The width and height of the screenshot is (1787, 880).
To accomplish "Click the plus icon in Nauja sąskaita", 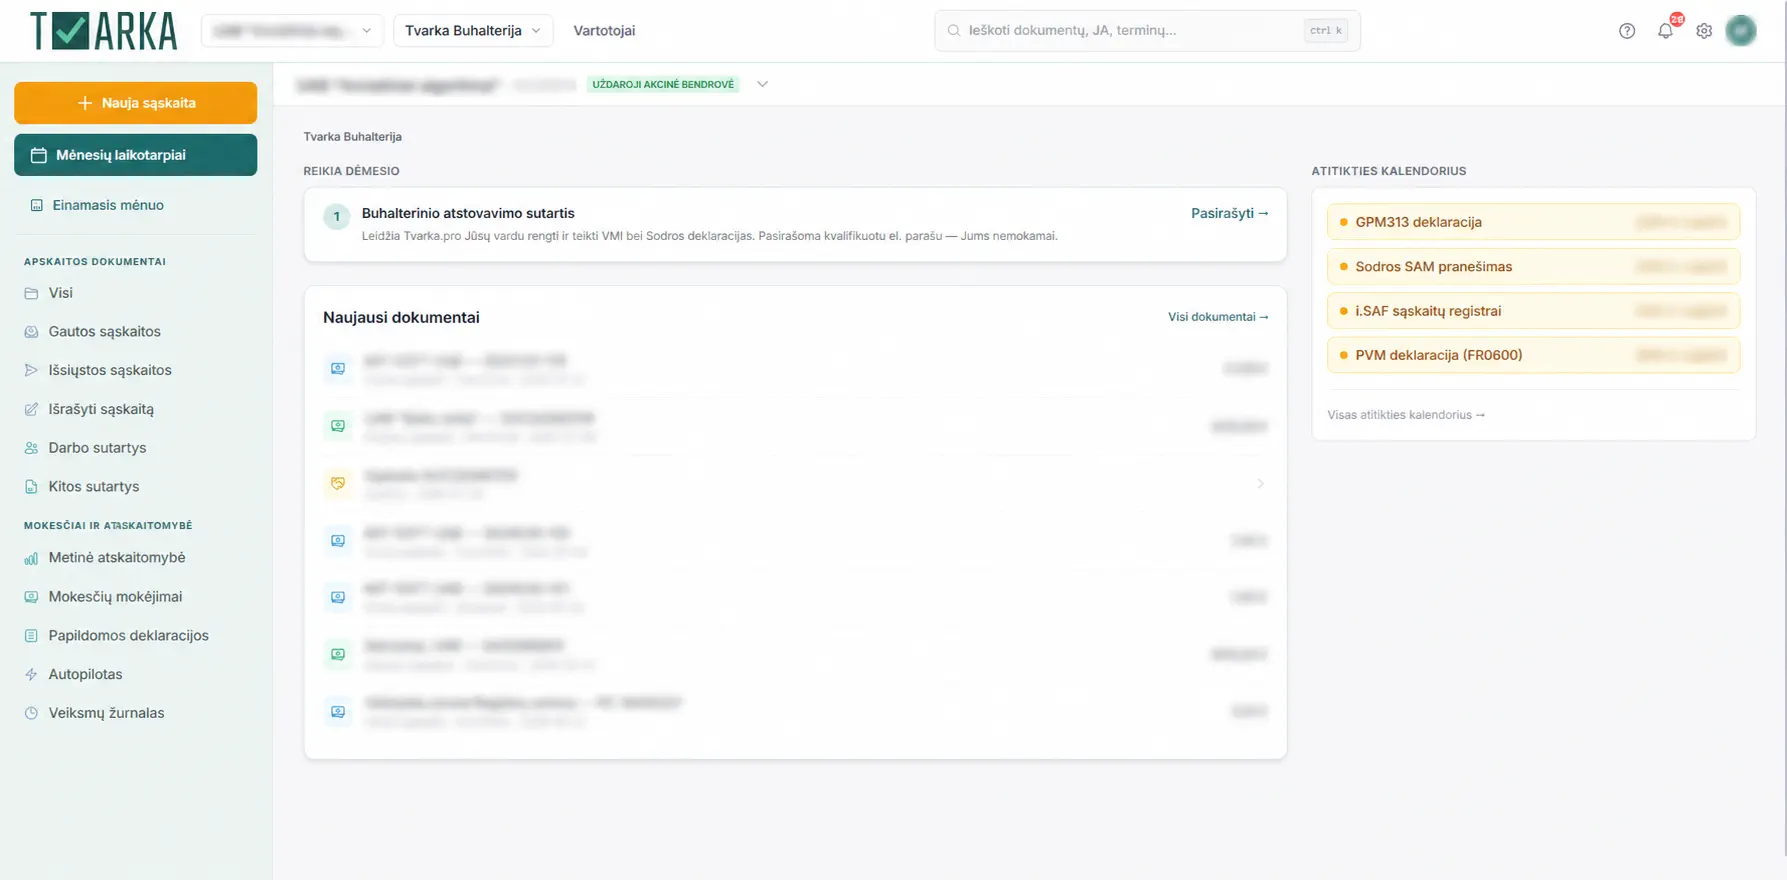I will (85, 103).
